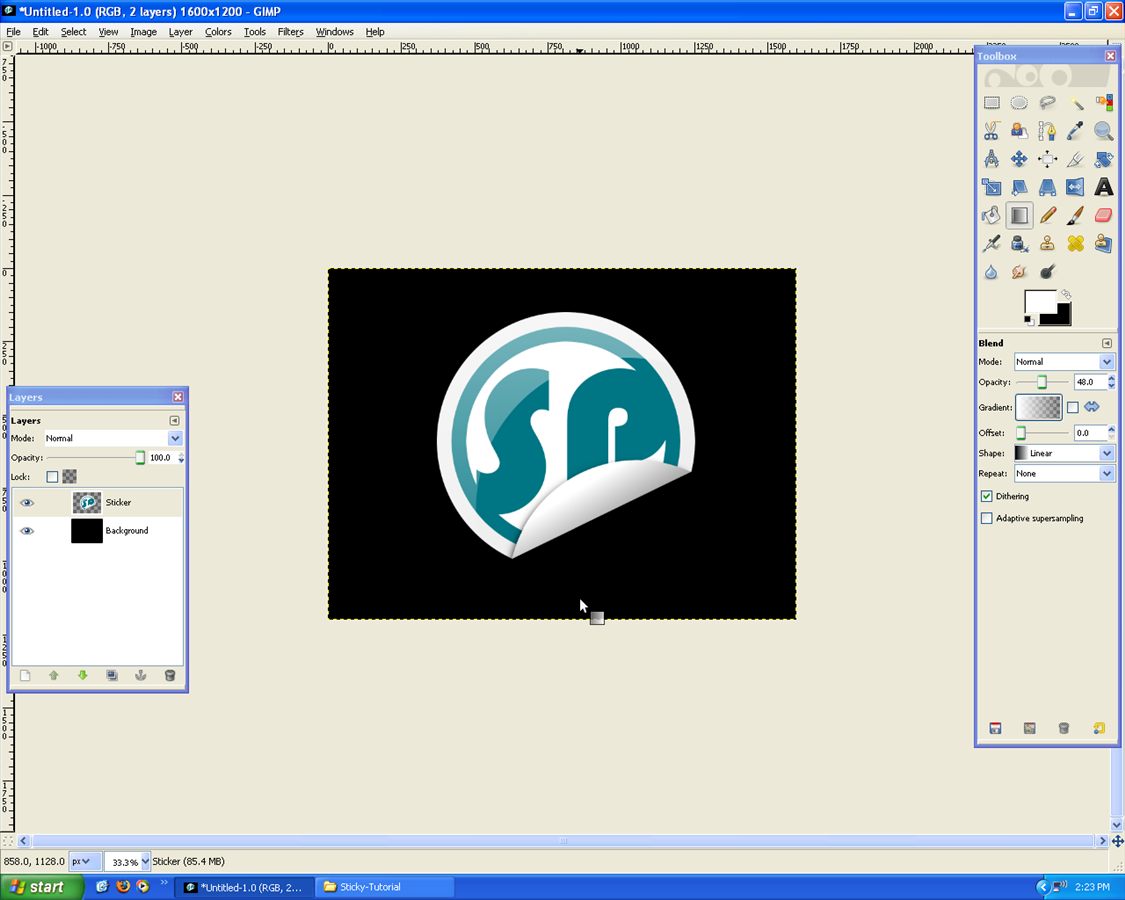Lower the selected layer with green down arrow

tap(83, 675)
